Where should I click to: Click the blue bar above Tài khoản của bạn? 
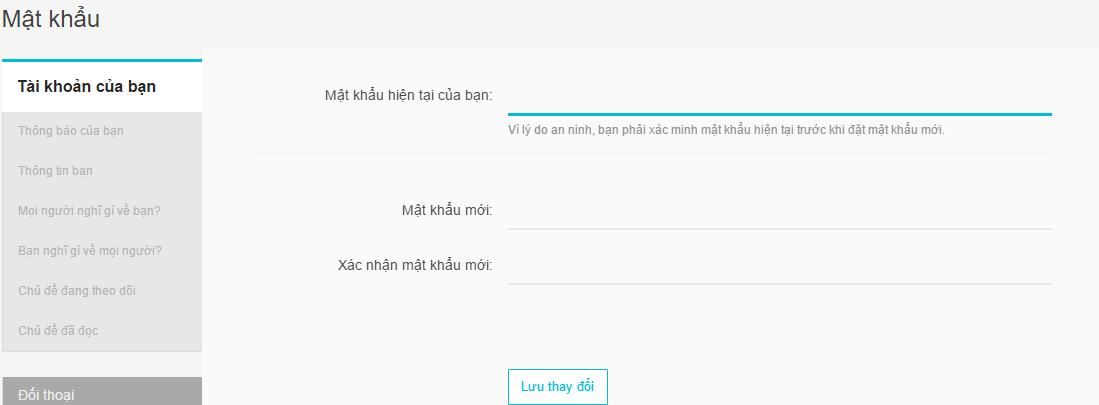click(102, 60)
